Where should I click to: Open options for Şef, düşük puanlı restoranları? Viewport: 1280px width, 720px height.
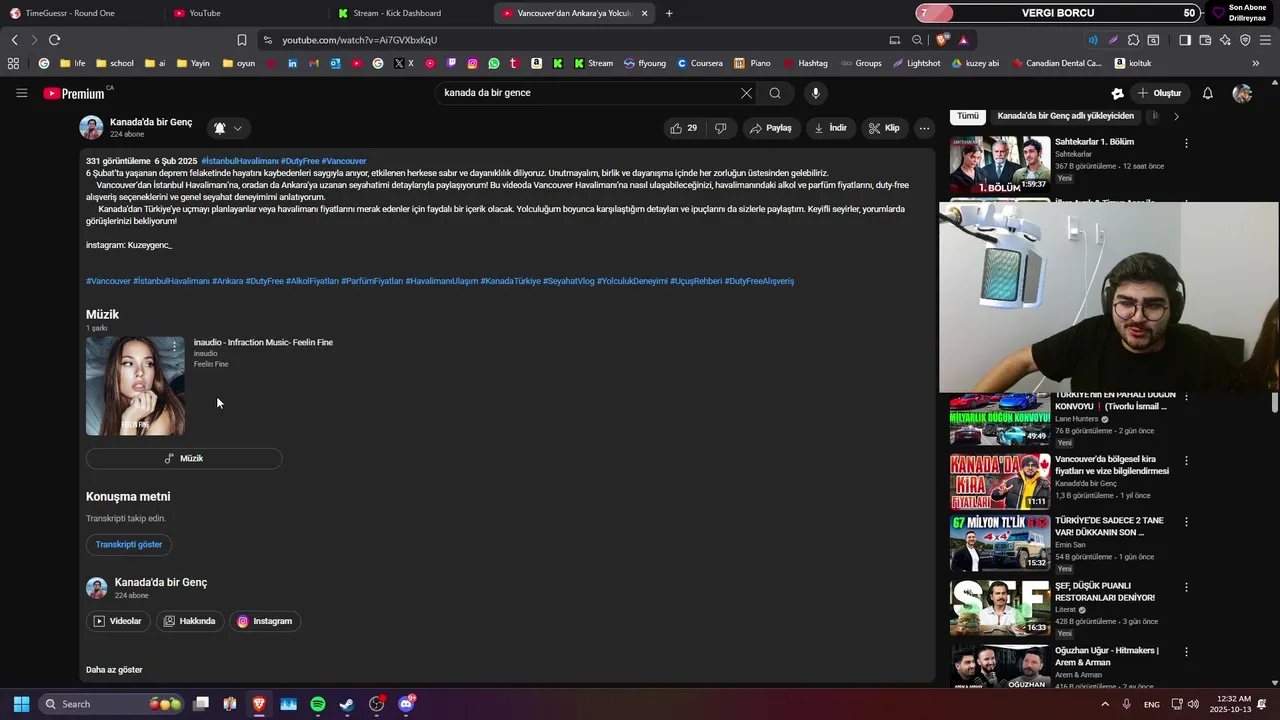click(x=1187, y=587)
